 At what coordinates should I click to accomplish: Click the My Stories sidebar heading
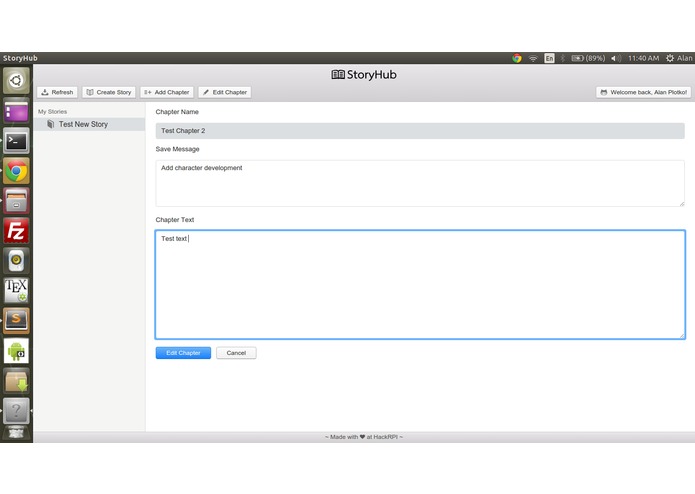tap(52, 112)
